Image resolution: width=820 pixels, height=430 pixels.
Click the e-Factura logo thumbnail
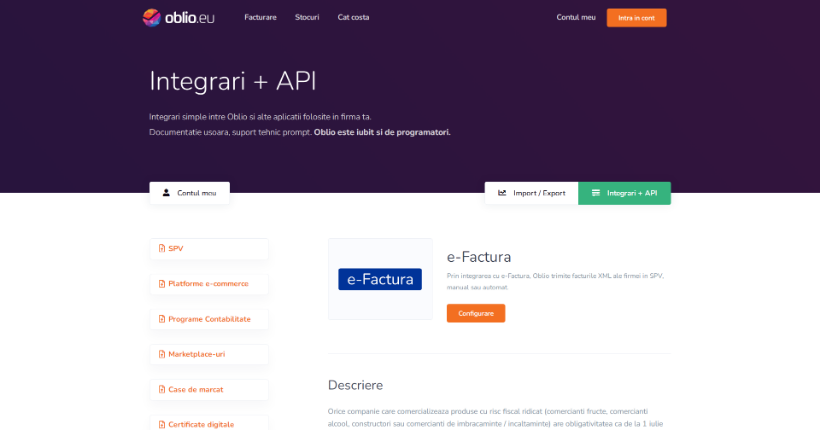380,279
